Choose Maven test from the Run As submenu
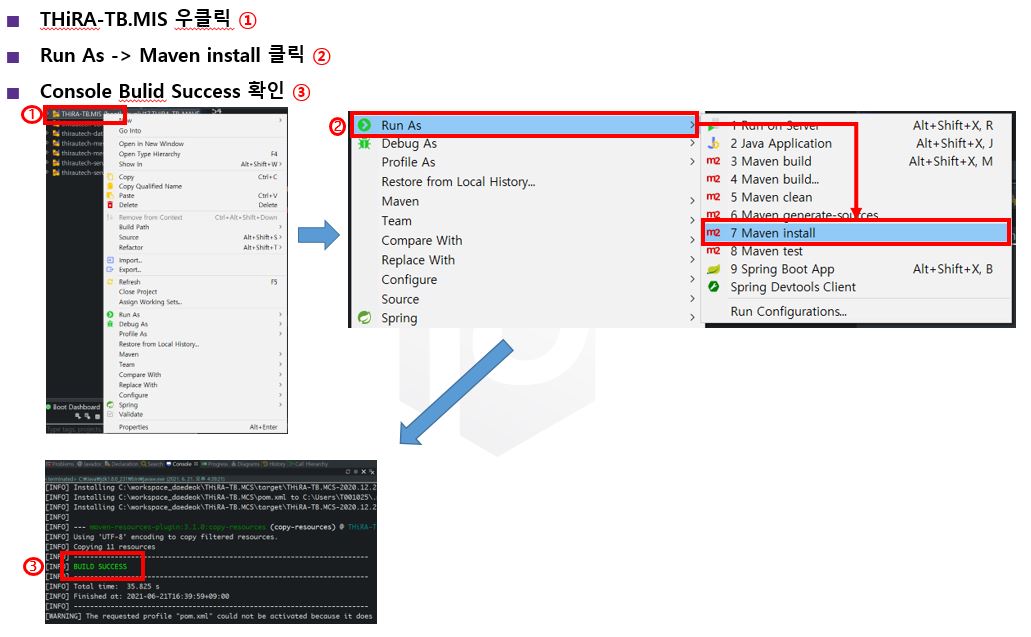1031x637 pixels. [x=766, y=251]
